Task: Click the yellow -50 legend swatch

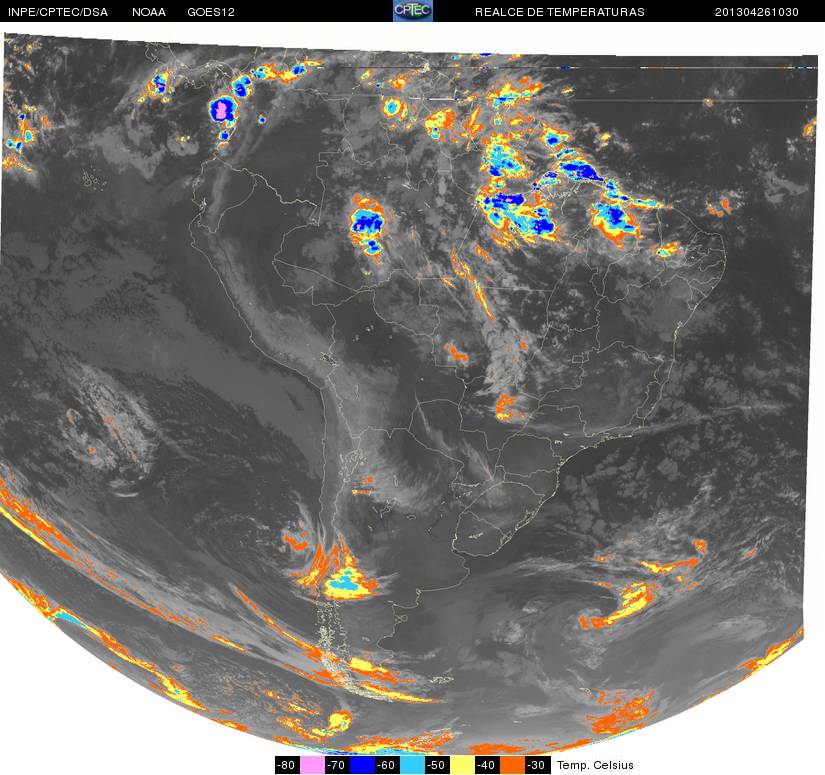Action: [462, 765]
